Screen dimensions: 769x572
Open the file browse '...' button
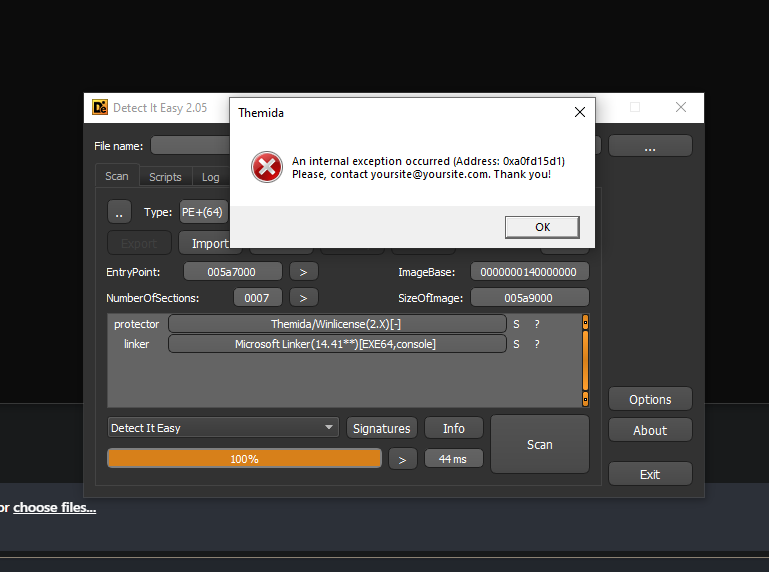650,146
